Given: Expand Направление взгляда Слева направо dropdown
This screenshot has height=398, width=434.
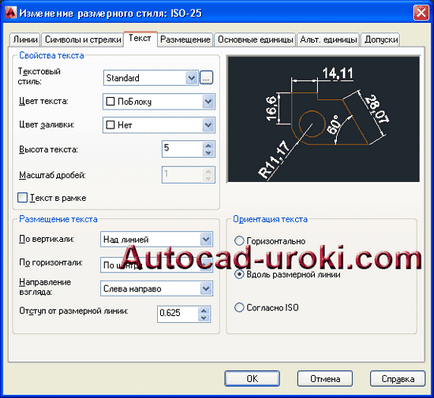Looking at the screenshot, I should point(206,289).
